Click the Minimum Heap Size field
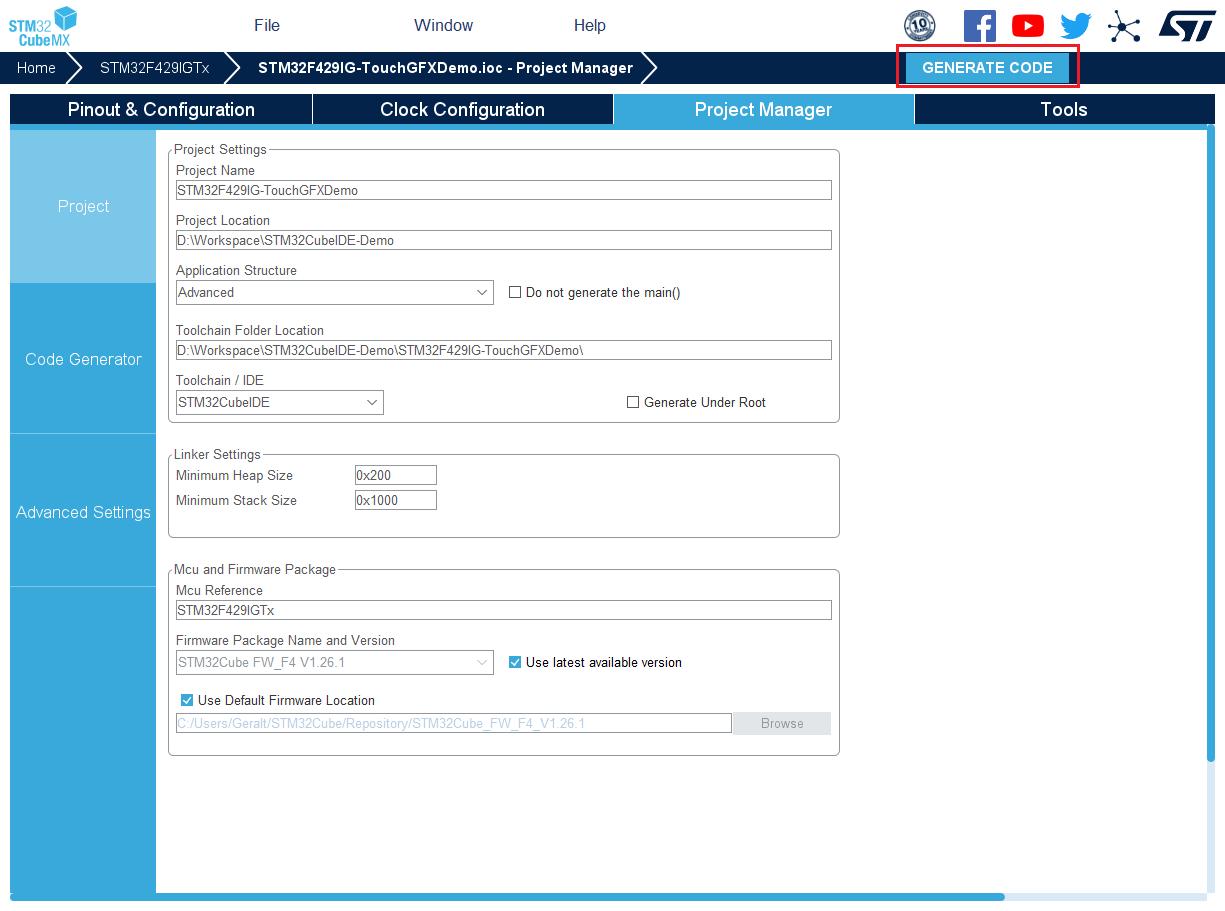Screen dimensions: 1225x911 click(395, 475)
